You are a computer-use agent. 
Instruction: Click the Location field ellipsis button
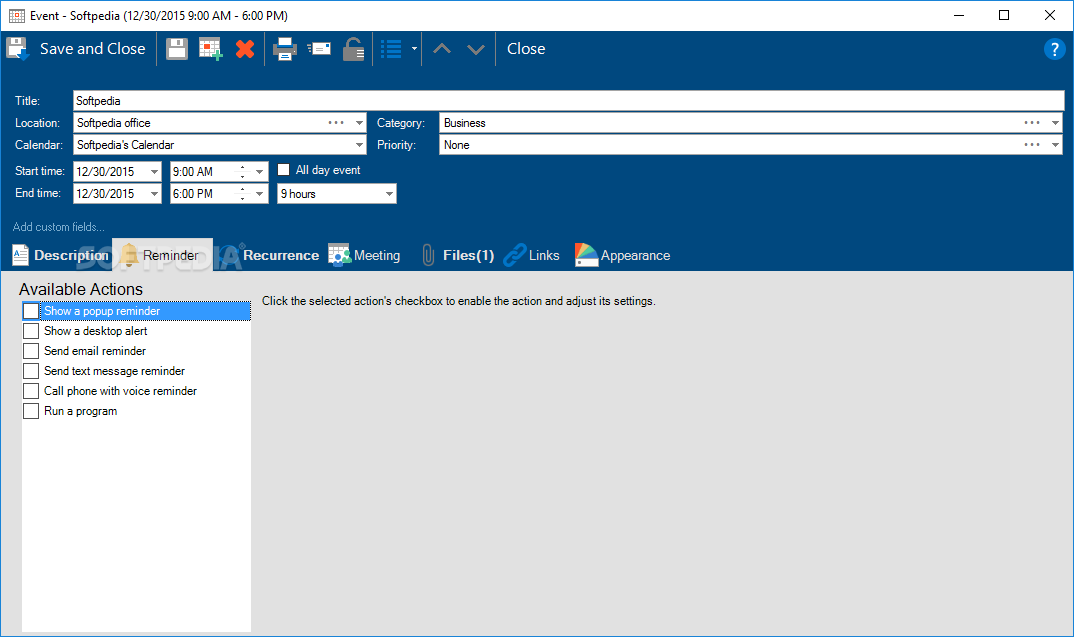point(336,123)
